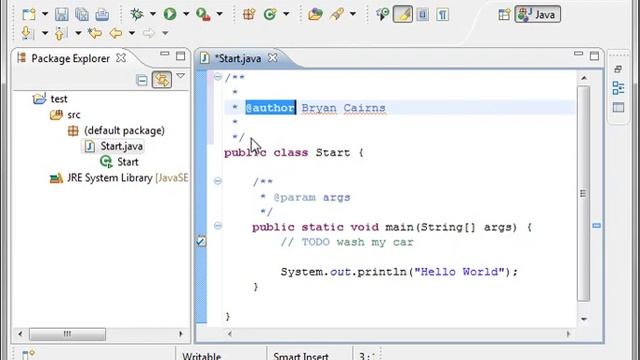This screenshot has width=640, height=360.
Task: Click the Collapse All icon in Package Explorer
Action: click(142, 80)
